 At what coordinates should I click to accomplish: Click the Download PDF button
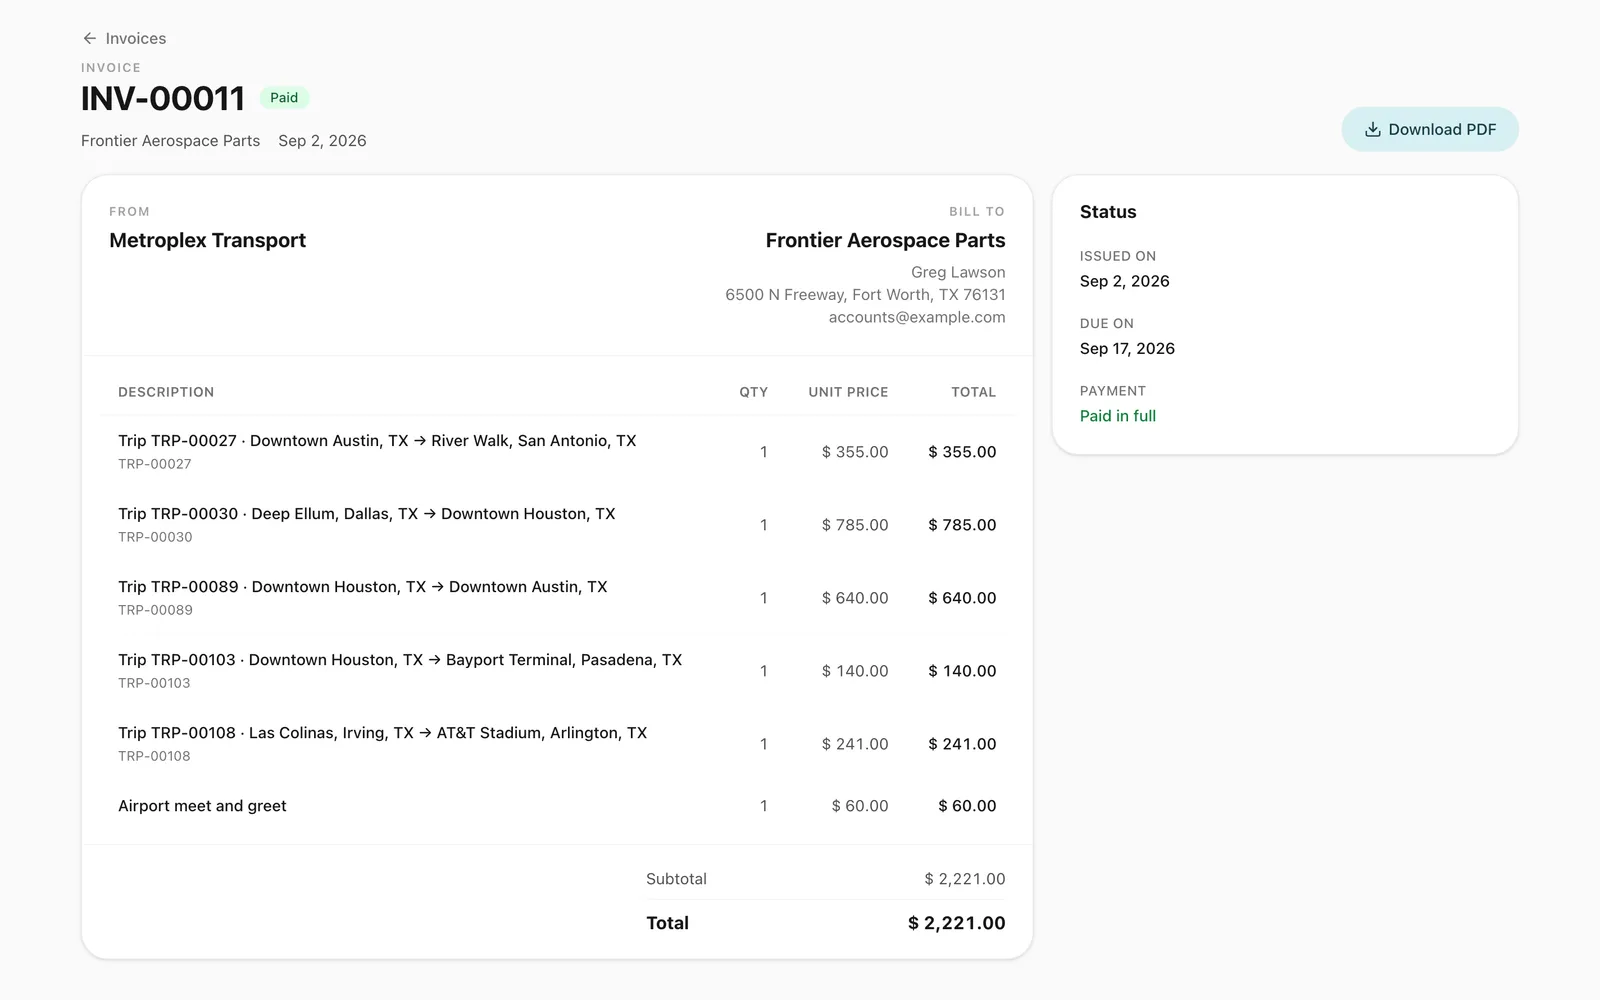click(1430, 130)
